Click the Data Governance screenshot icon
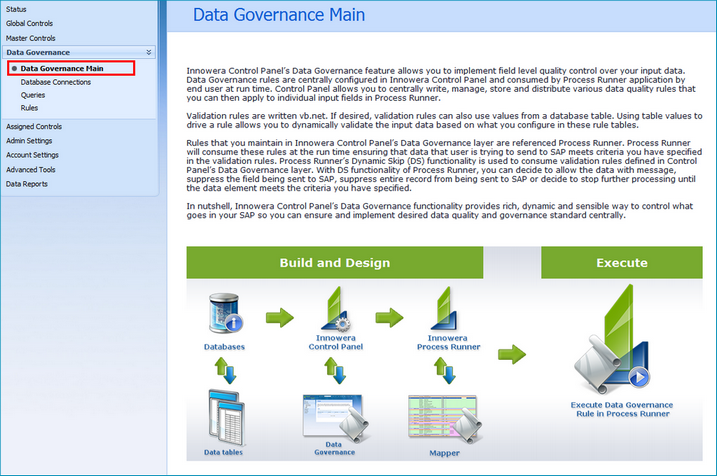 [335, 417]
